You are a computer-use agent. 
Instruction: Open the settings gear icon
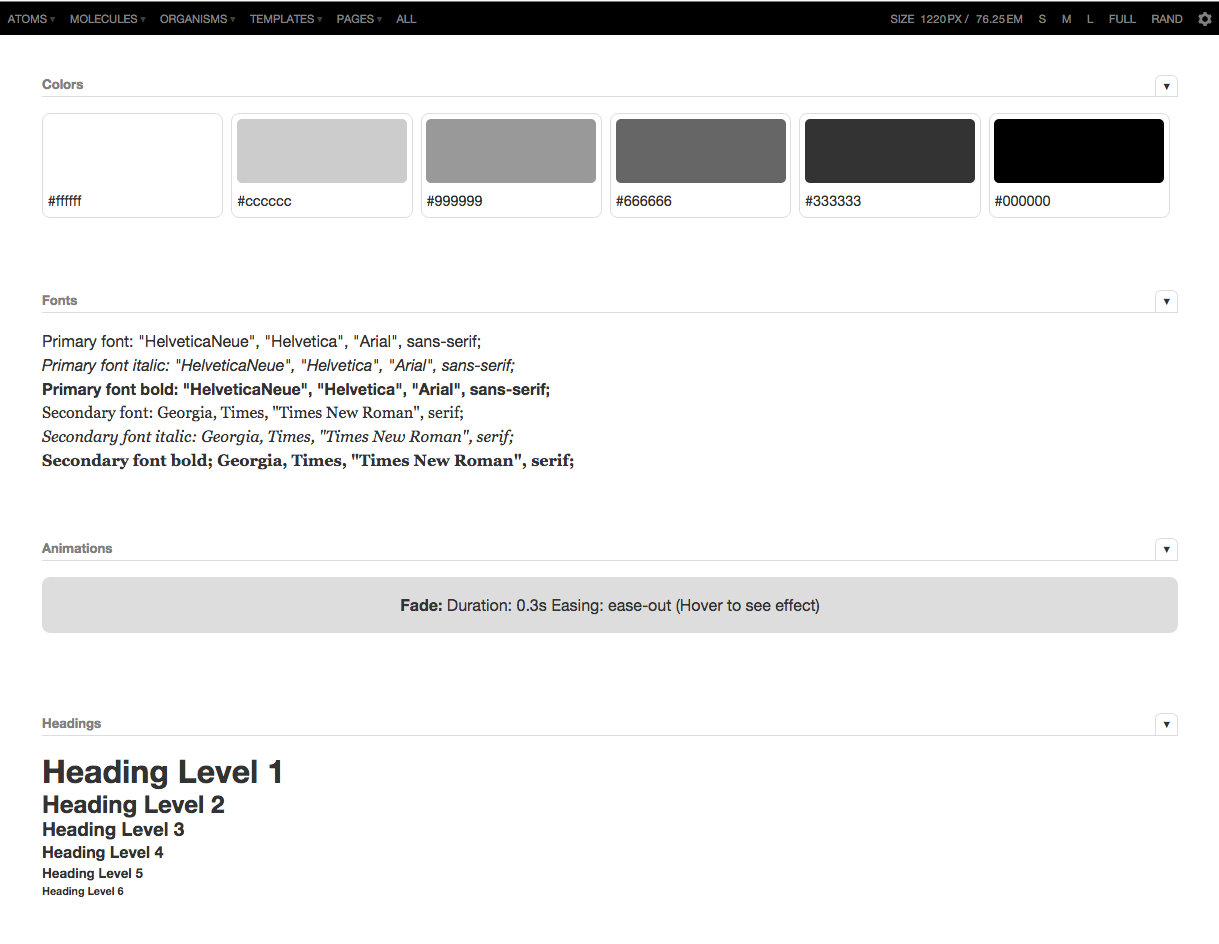(x=1204, y=19)
